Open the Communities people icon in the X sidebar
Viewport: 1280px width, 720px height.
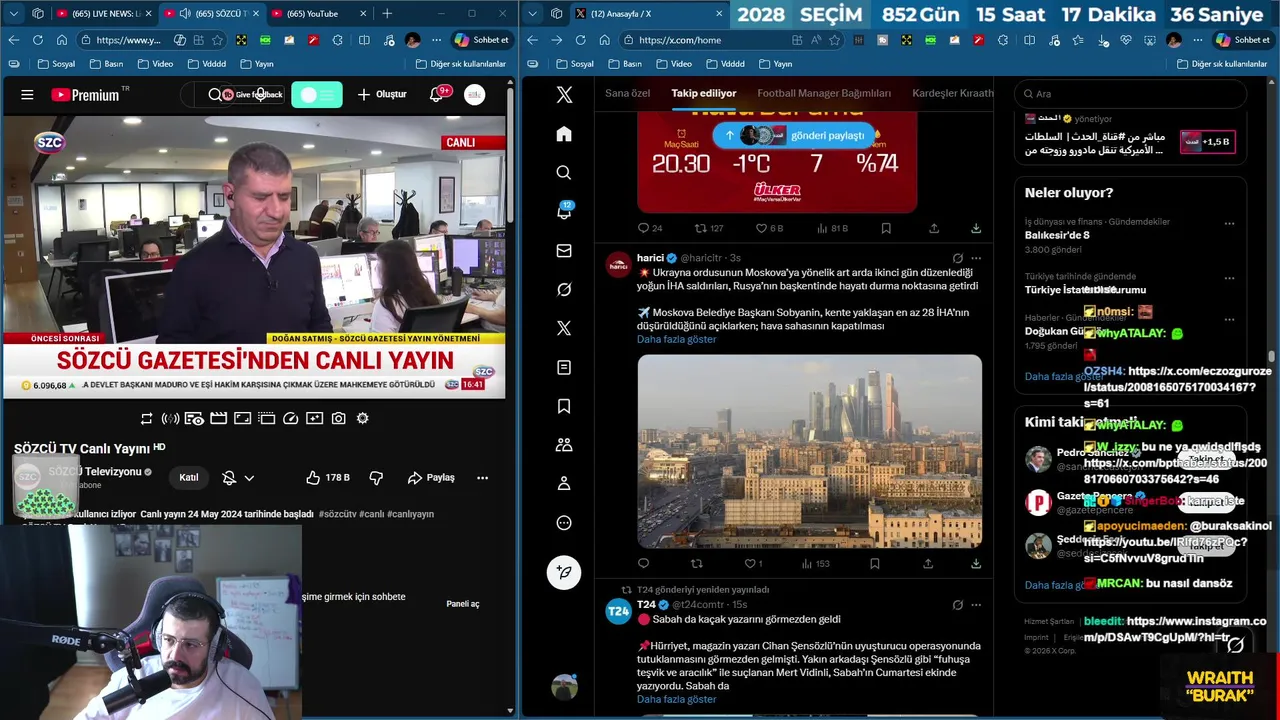point(564,445)
